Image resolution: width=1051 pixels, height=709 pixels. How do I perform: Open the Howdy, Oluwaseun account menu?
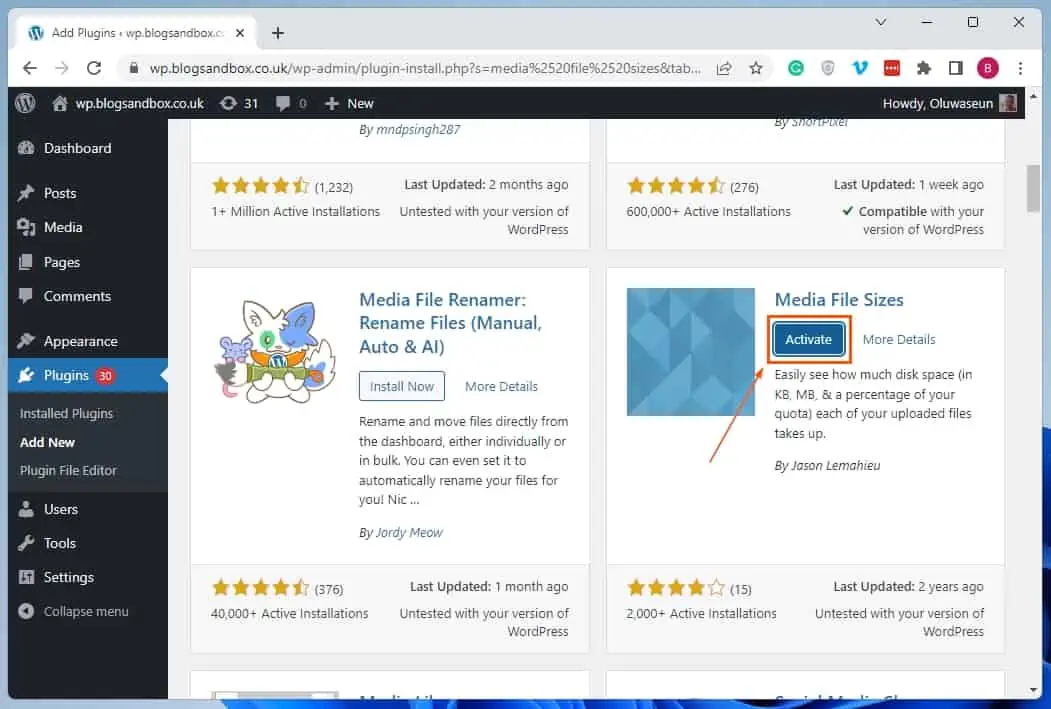(x=949, y=103)
